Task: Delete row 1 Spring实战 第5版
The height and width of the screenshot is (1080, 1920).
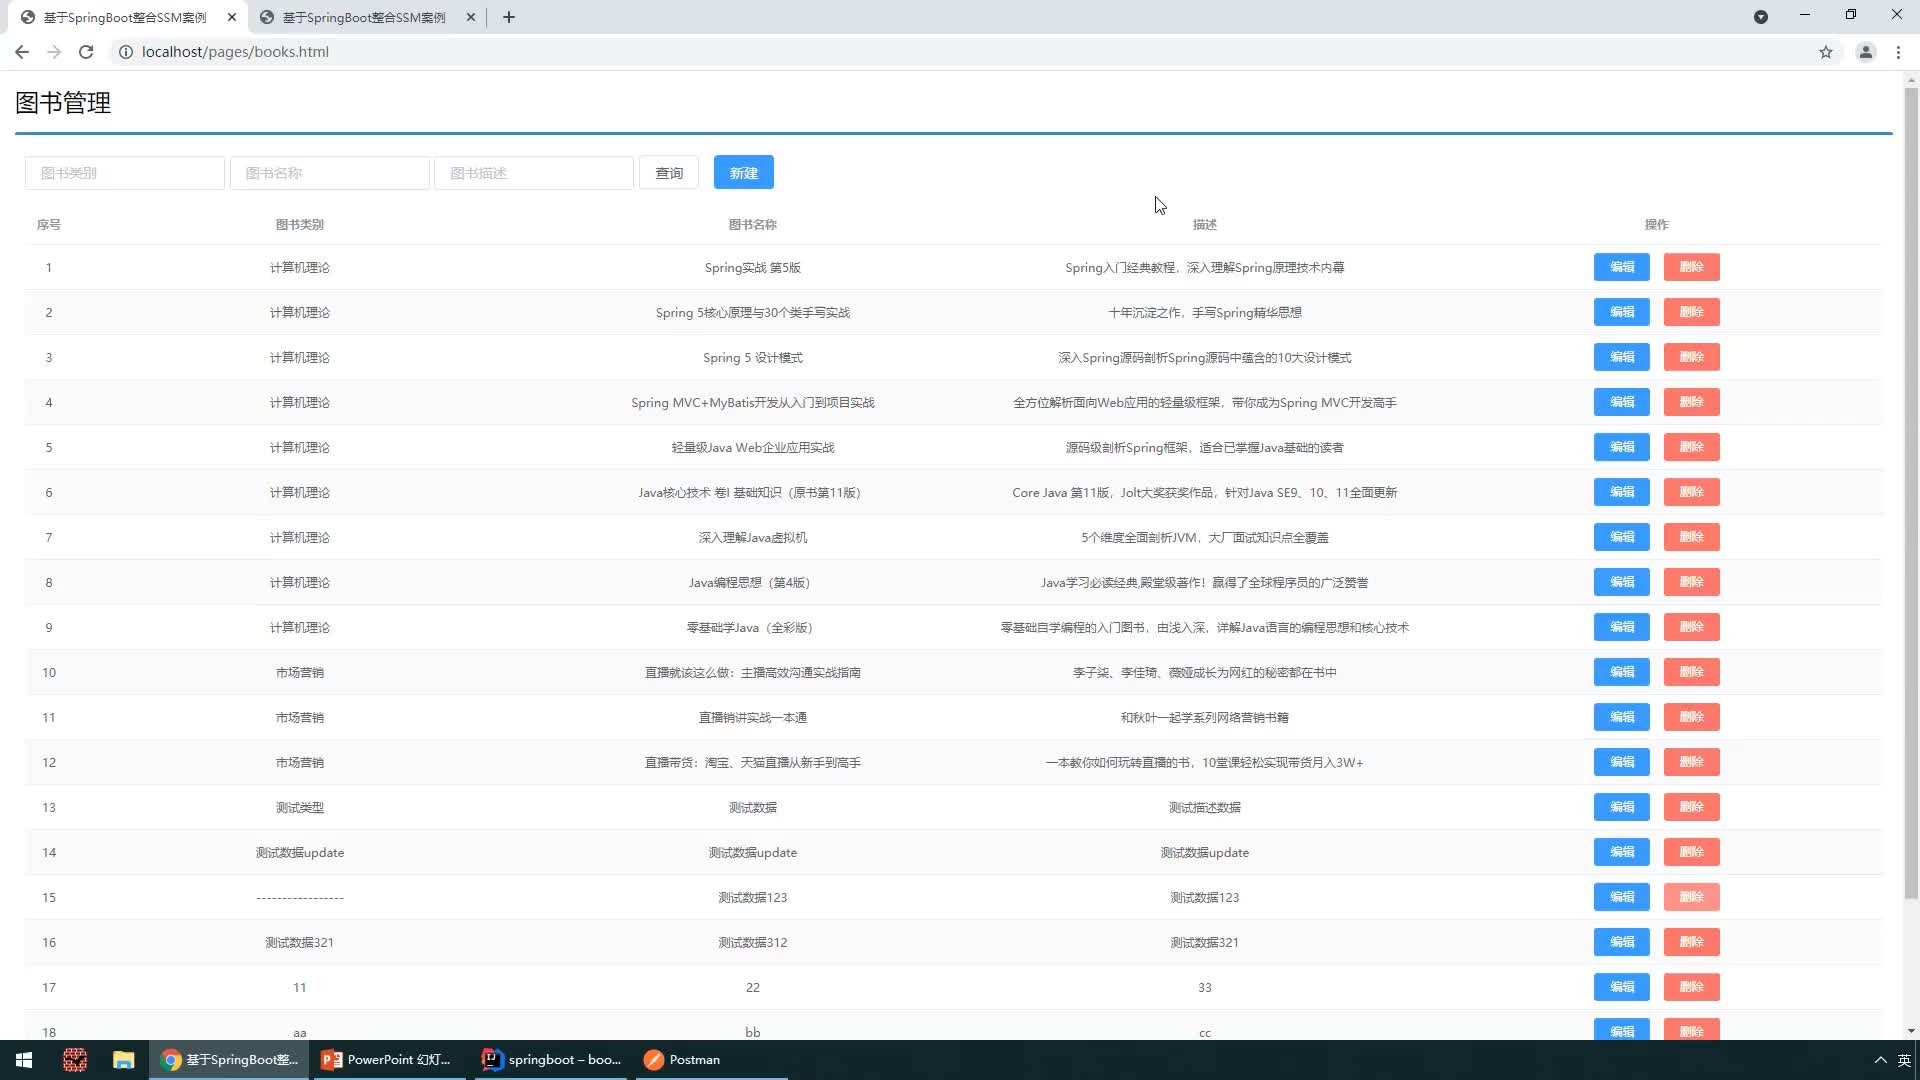Action: [x=1692, y=267]
